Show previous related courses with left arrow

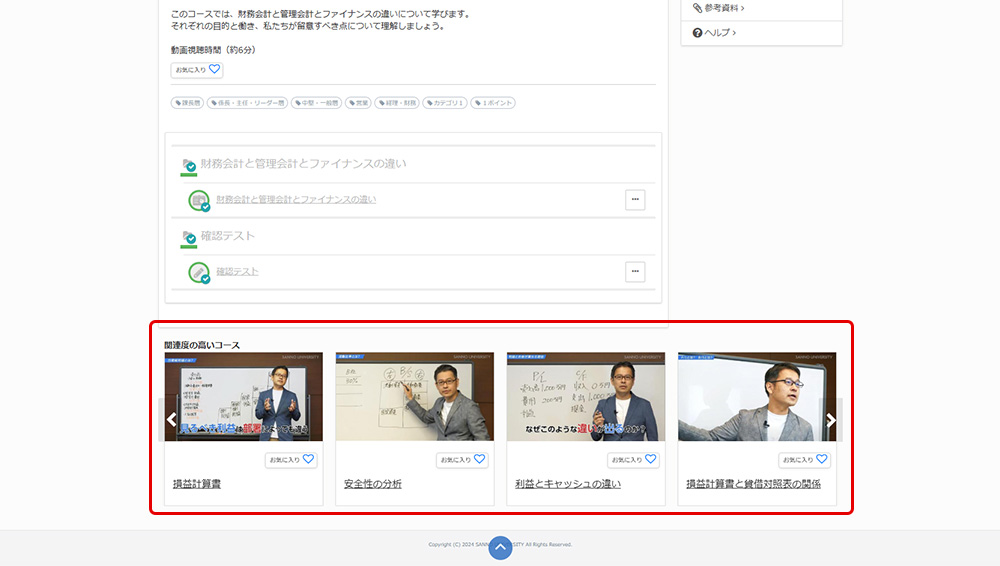click(x=171, y=420)
